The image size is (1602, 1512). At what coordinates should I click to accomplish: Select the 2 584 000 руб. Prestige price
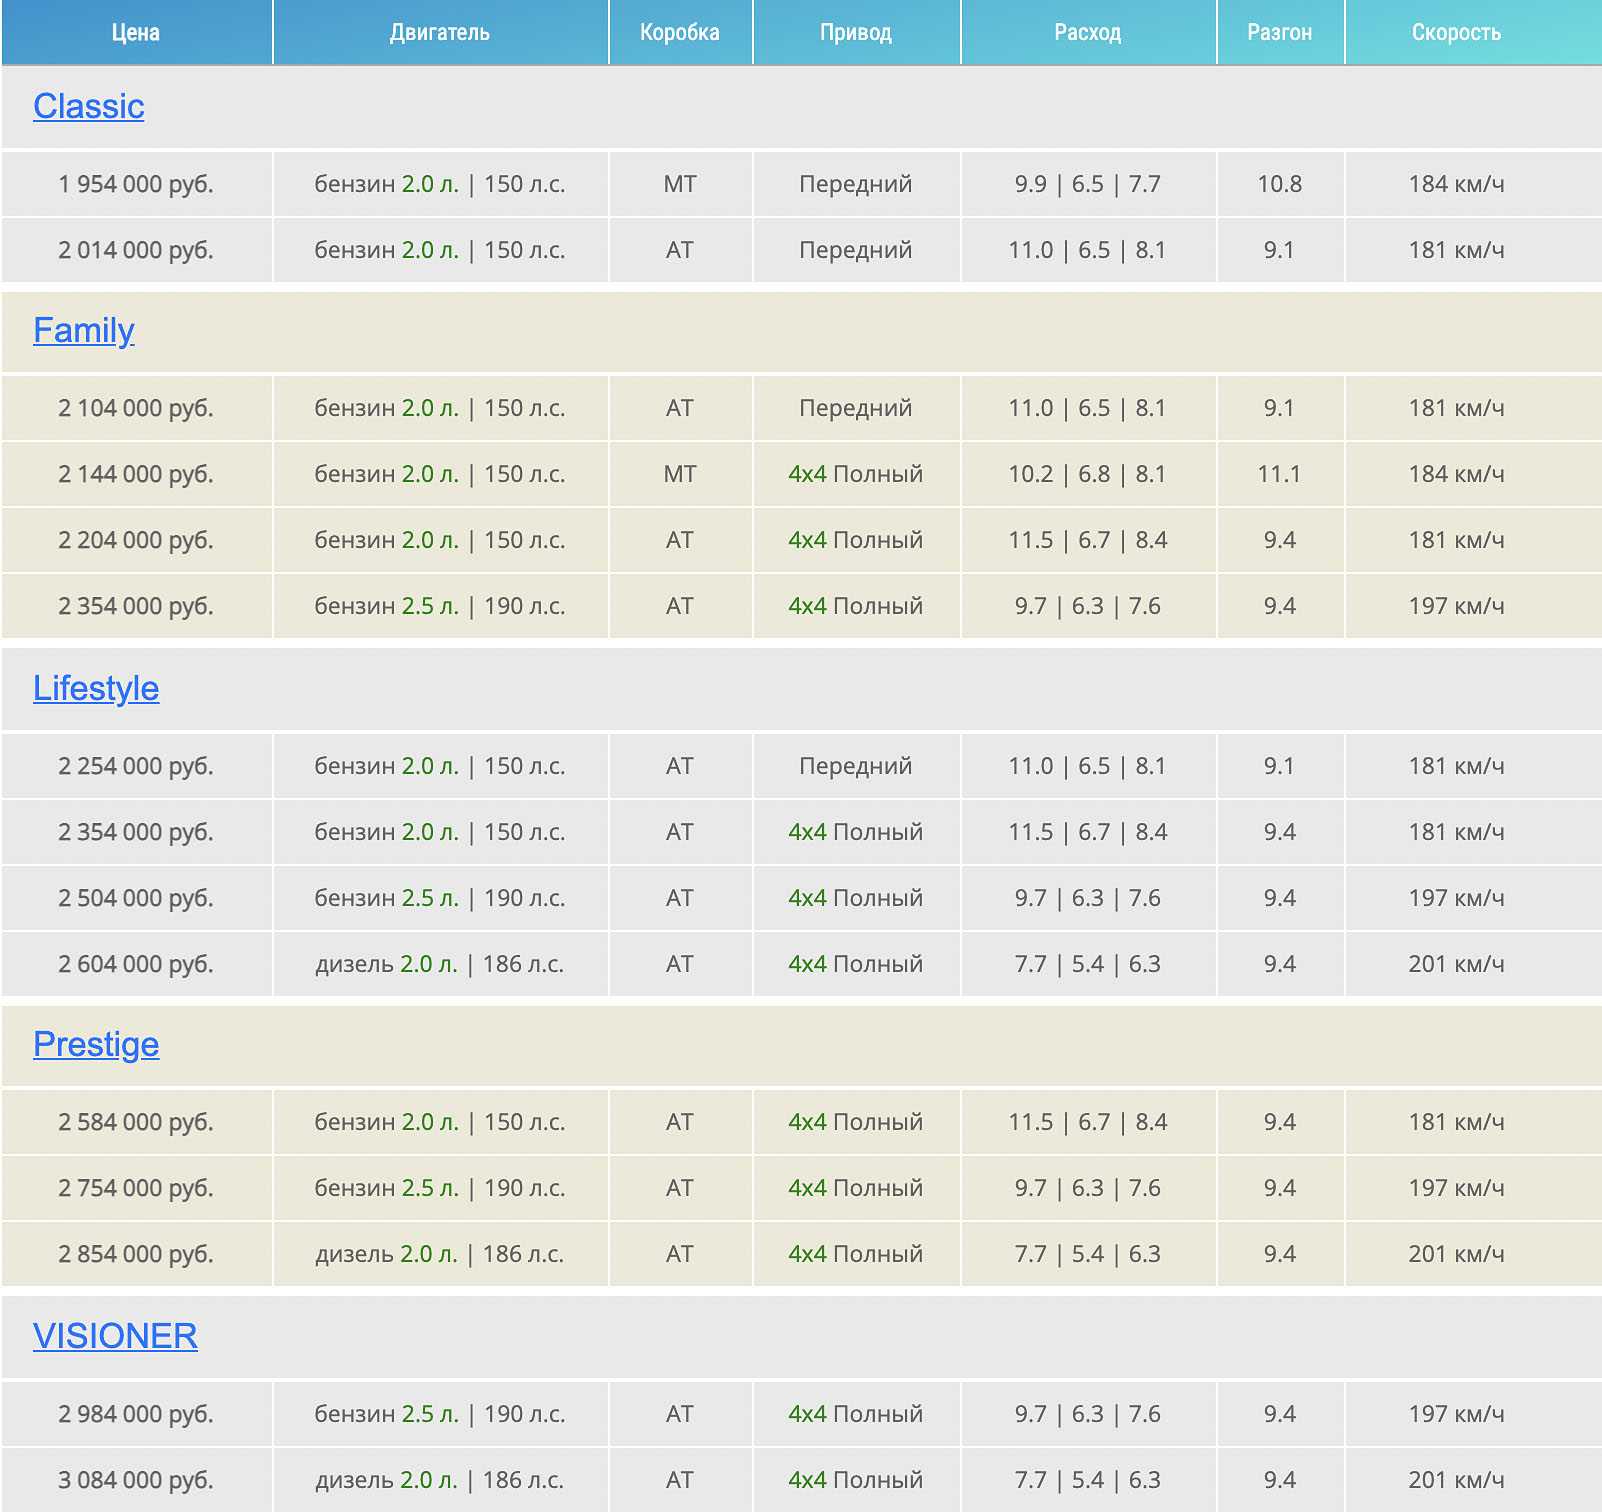[x=136, y=1122]
